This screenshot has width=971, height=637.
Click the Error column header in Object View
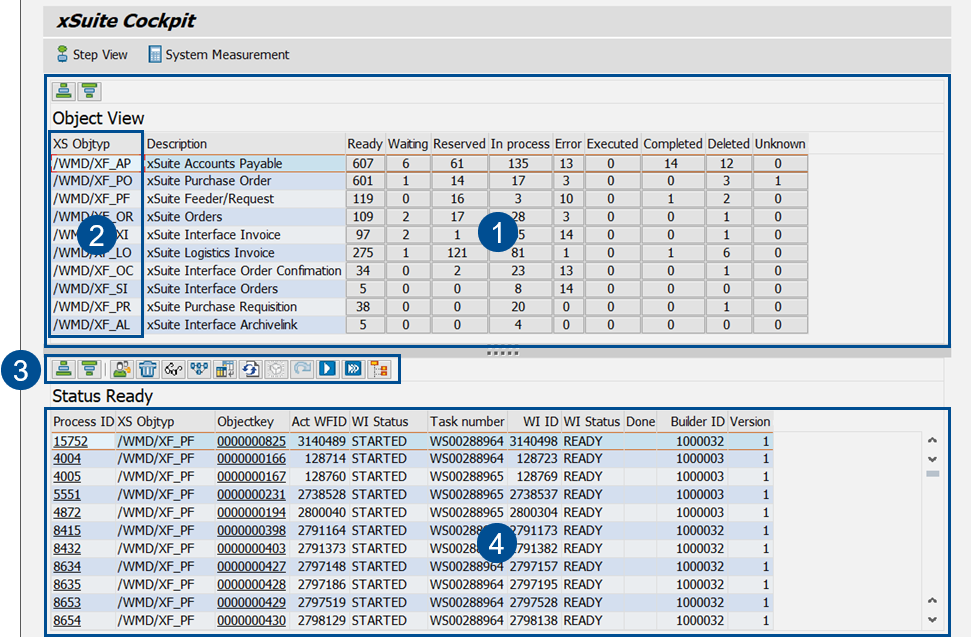pyautogui.click(x=568, y=144)
